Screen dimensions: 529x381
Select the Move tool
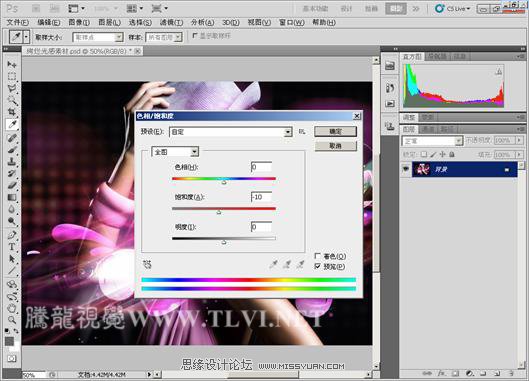[12, 64]
